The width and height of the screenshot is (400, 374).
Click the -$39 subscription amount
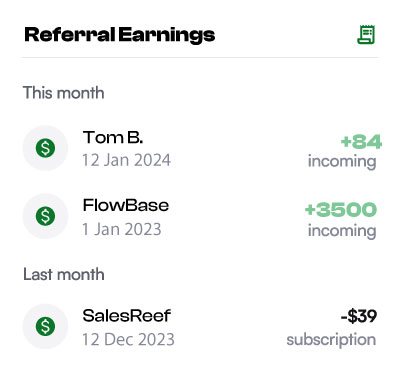coord(359,316)
